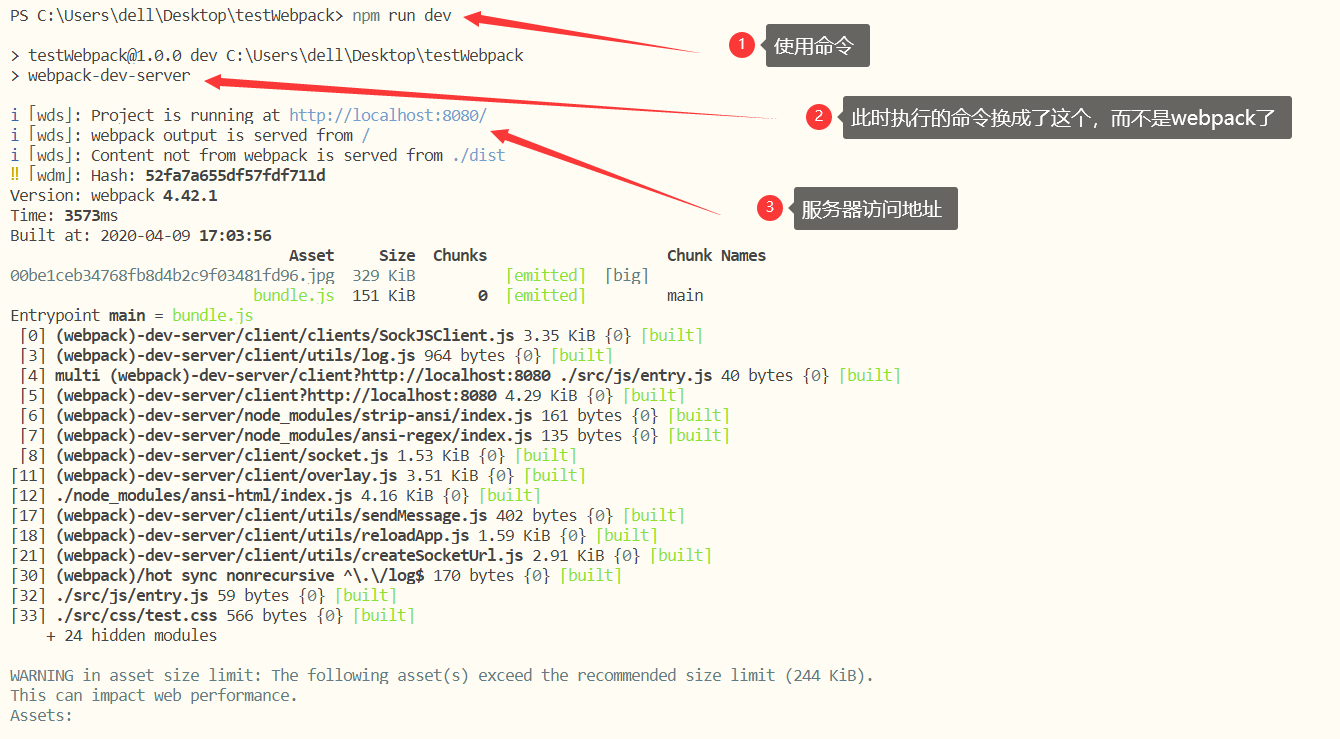Screen dimensions: 1340x739
Task: Select the ansi-regex/index.js module row
Action: 374,435
